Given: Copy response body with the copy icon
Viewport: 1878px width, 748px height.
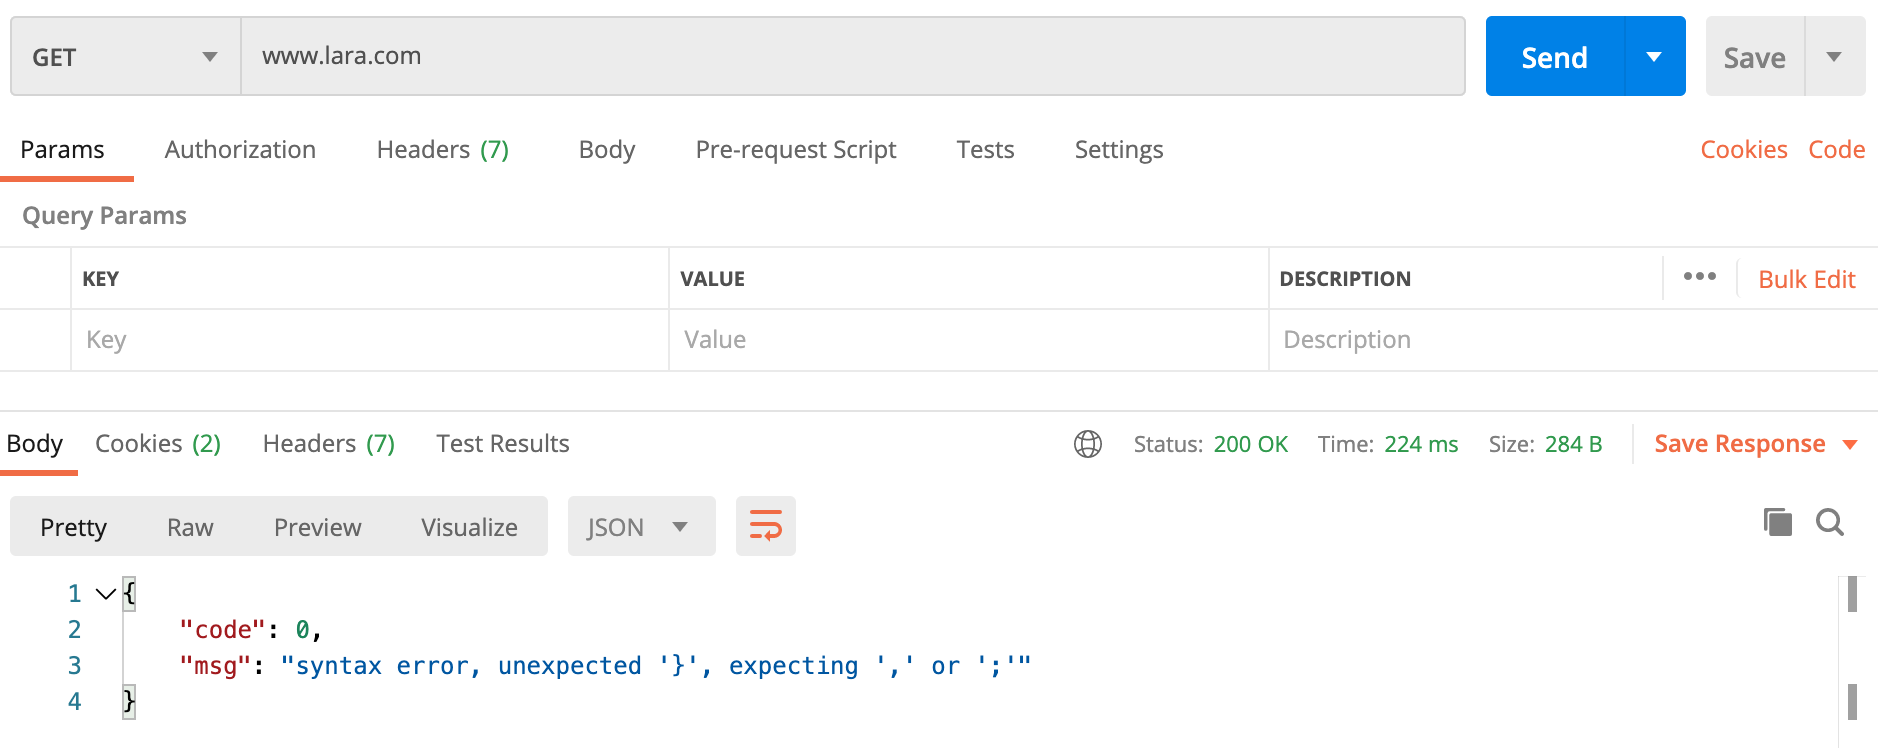Looking at the screenshot, I should 1777,522.
